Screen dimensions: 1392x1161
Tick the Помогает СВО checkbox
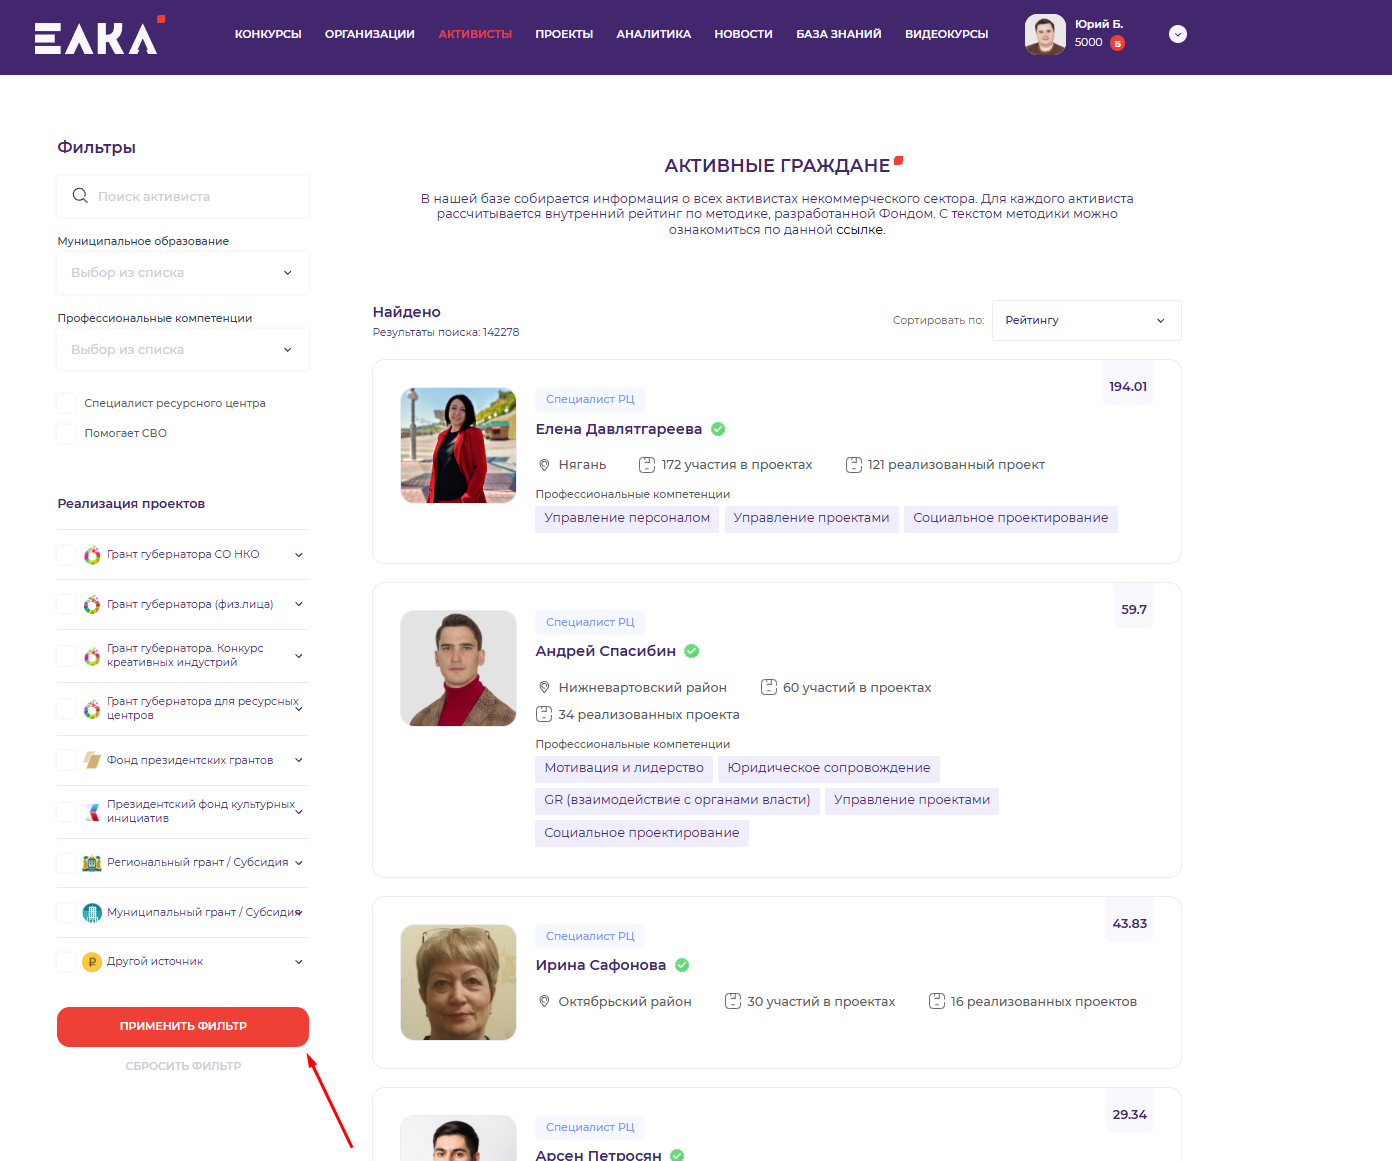[x=67, y=433]
